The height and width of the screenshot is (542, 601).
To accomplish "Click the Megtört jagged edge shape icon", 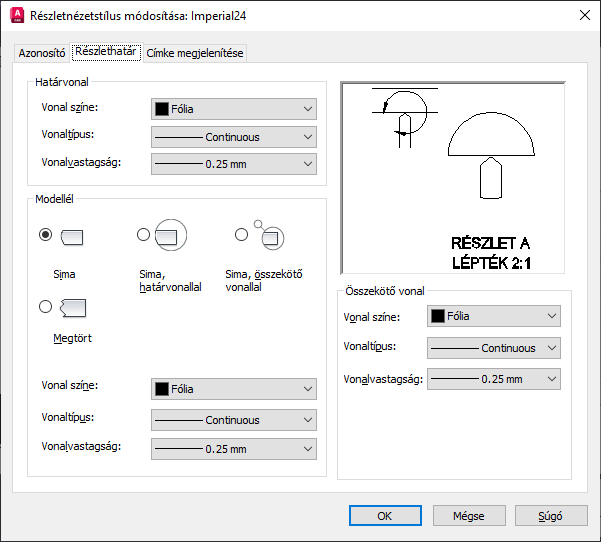I will click(x=73, y=308).
